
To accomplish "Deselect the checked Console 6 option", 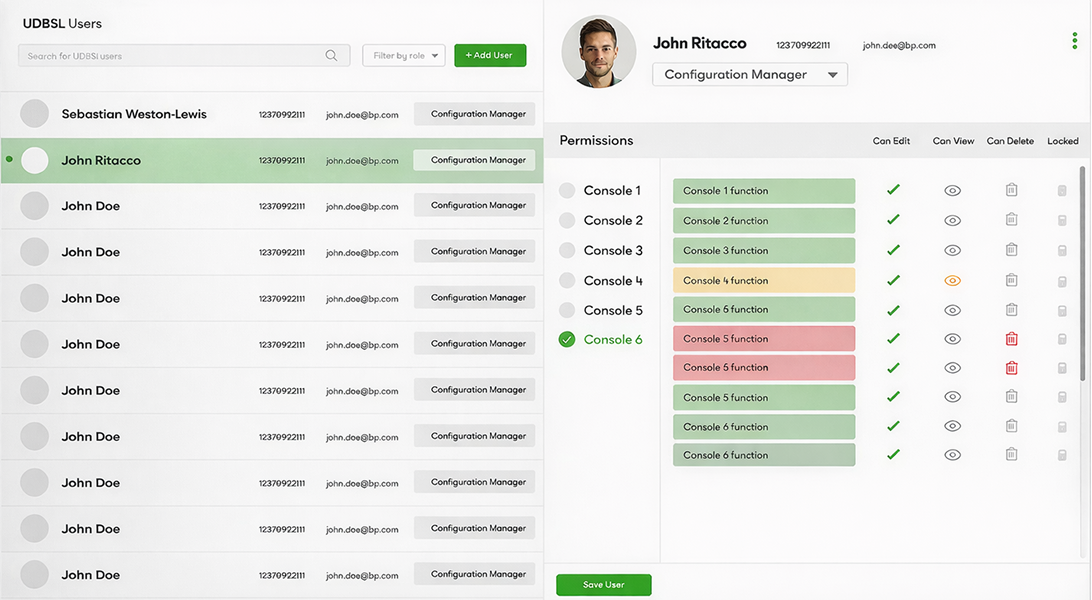I will 567,340.
